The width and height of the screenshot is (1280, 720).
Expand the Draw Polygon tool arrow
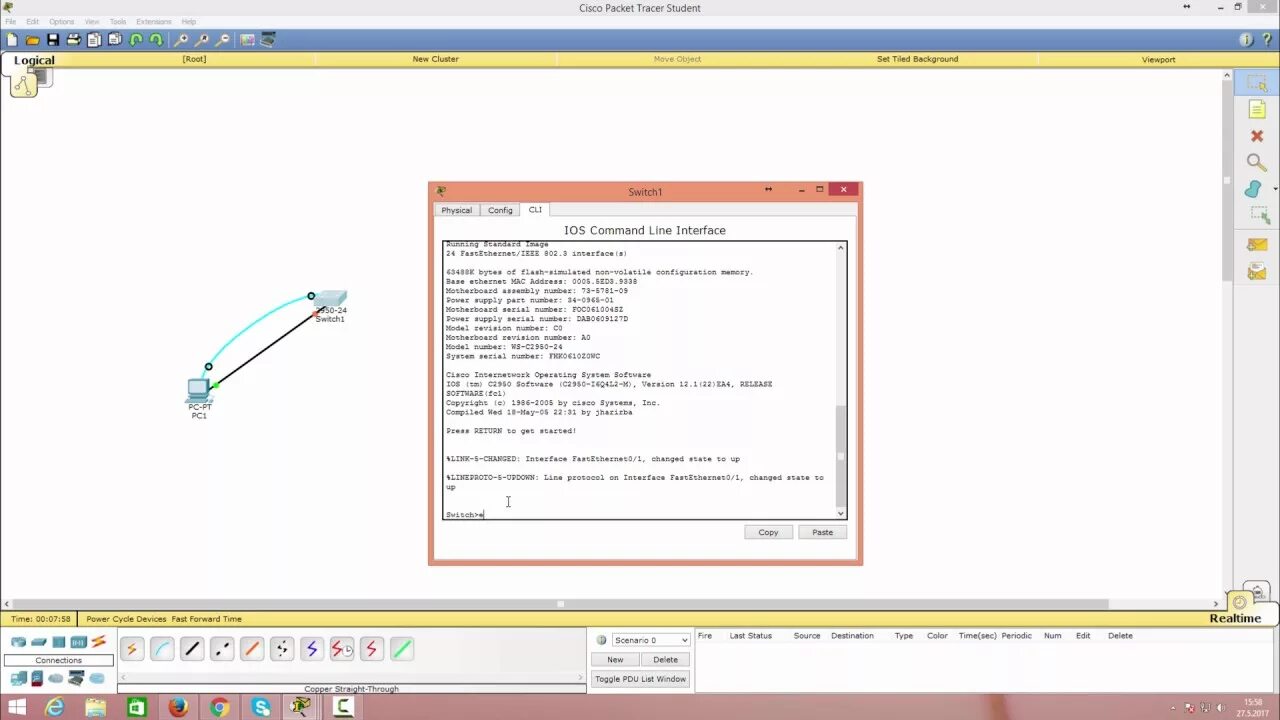(1275, 189)
